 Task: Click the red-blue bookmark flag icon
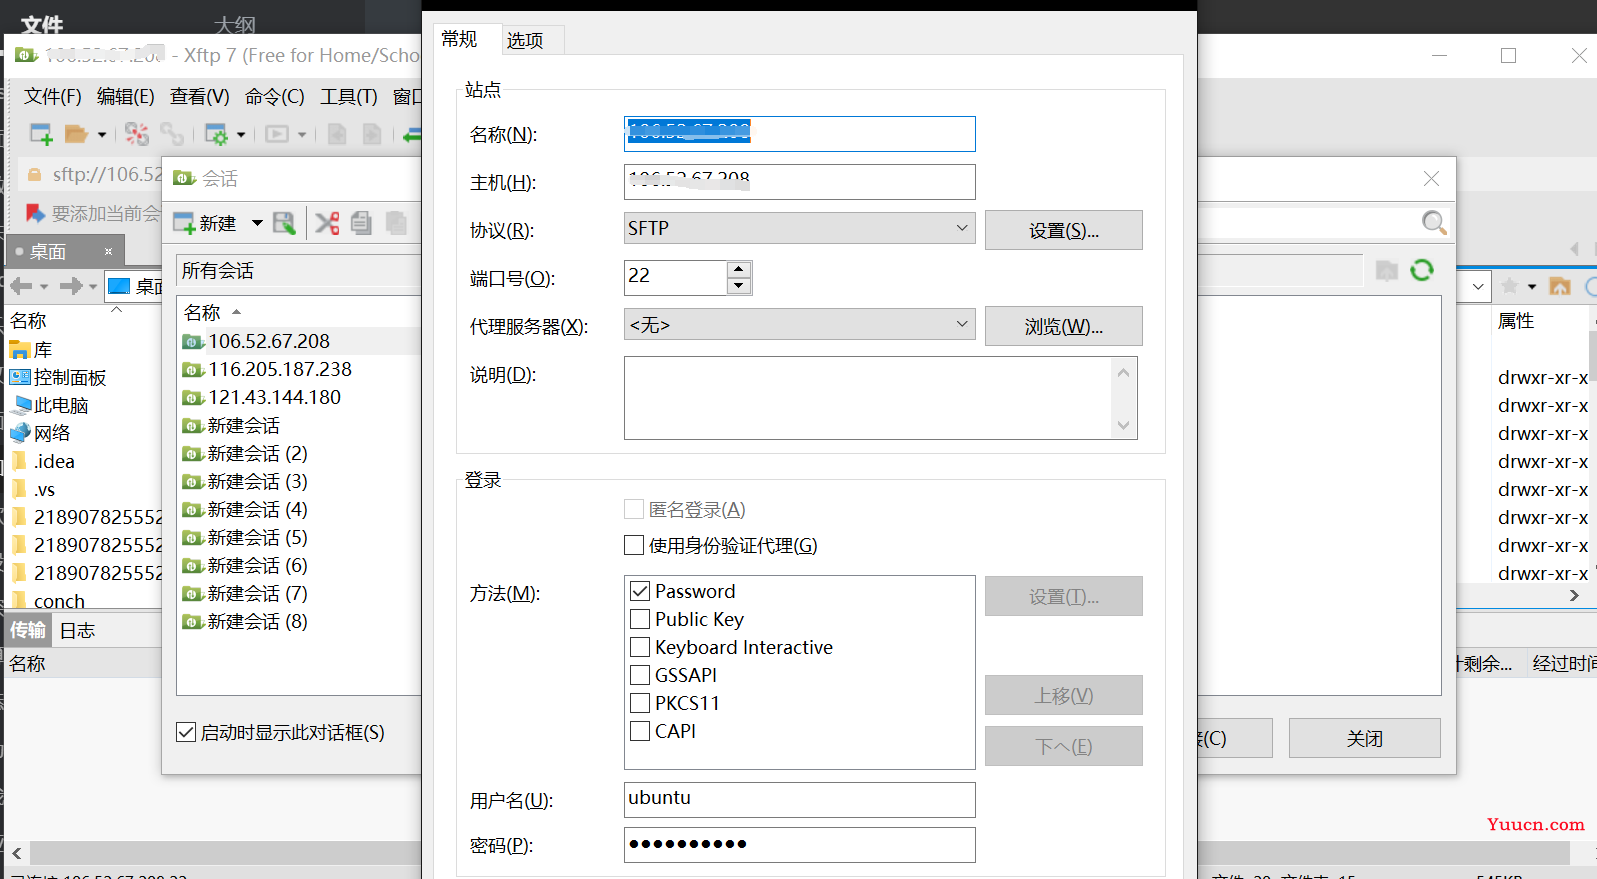[35, 213]
